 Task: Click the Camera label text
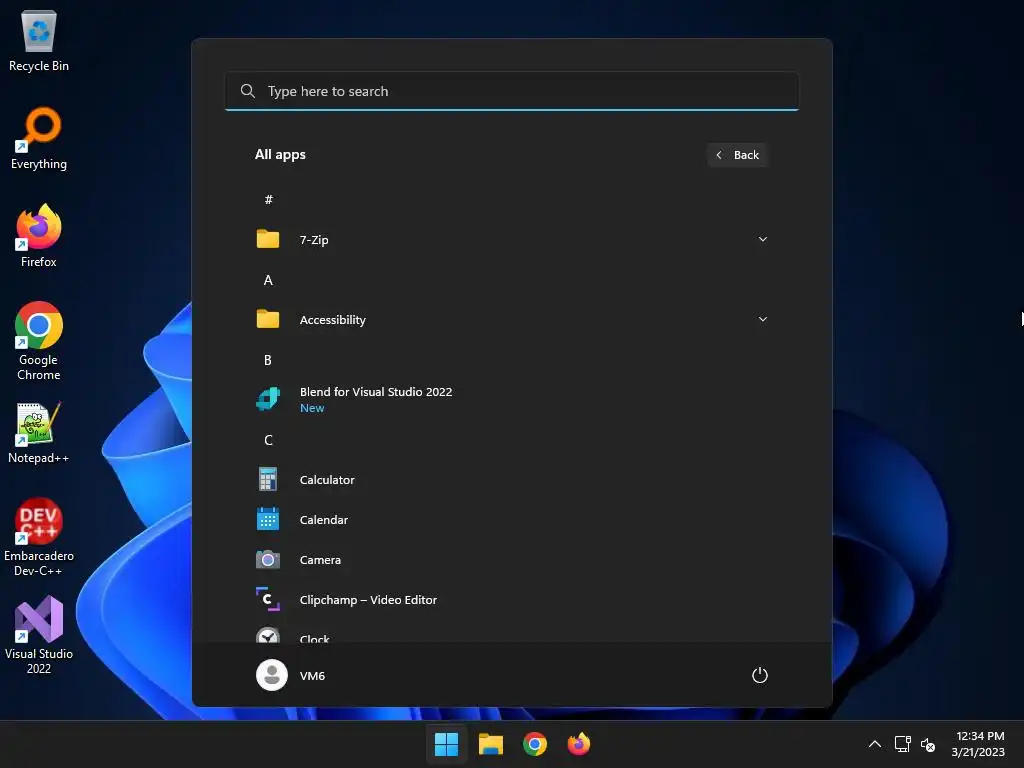click(320, 560)
